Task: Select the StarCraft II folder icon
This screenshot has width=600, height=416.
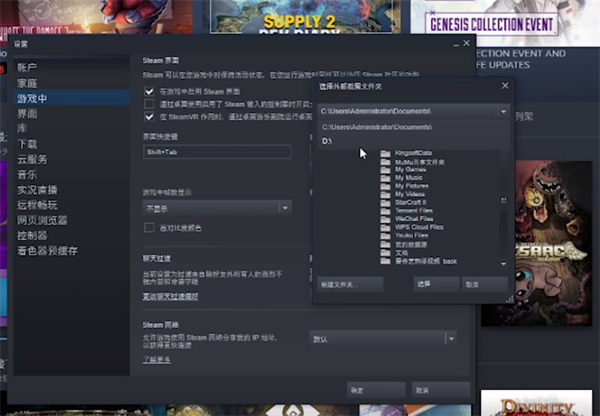Action: pos(385,203)
